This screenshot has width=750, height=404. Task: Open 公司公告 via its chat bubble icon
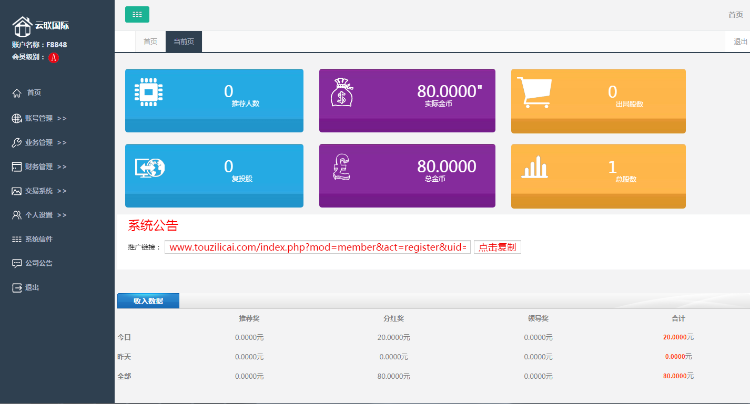click(x=17, y=263)
